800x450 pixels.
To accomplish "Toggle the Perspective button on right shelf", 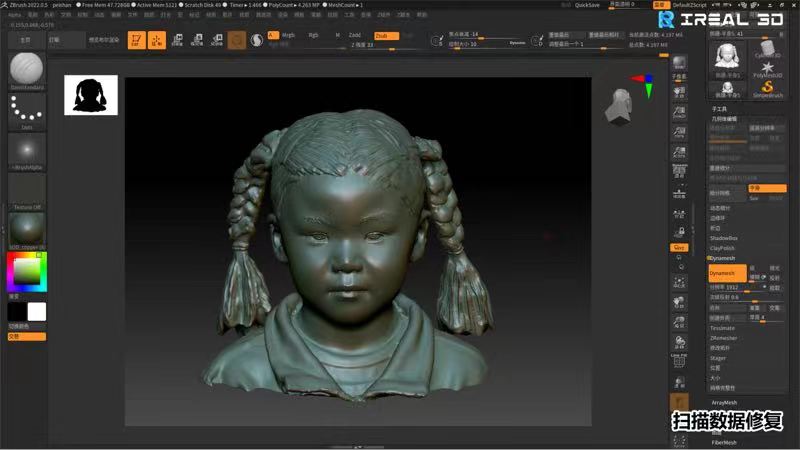I will tap(679, 172).
